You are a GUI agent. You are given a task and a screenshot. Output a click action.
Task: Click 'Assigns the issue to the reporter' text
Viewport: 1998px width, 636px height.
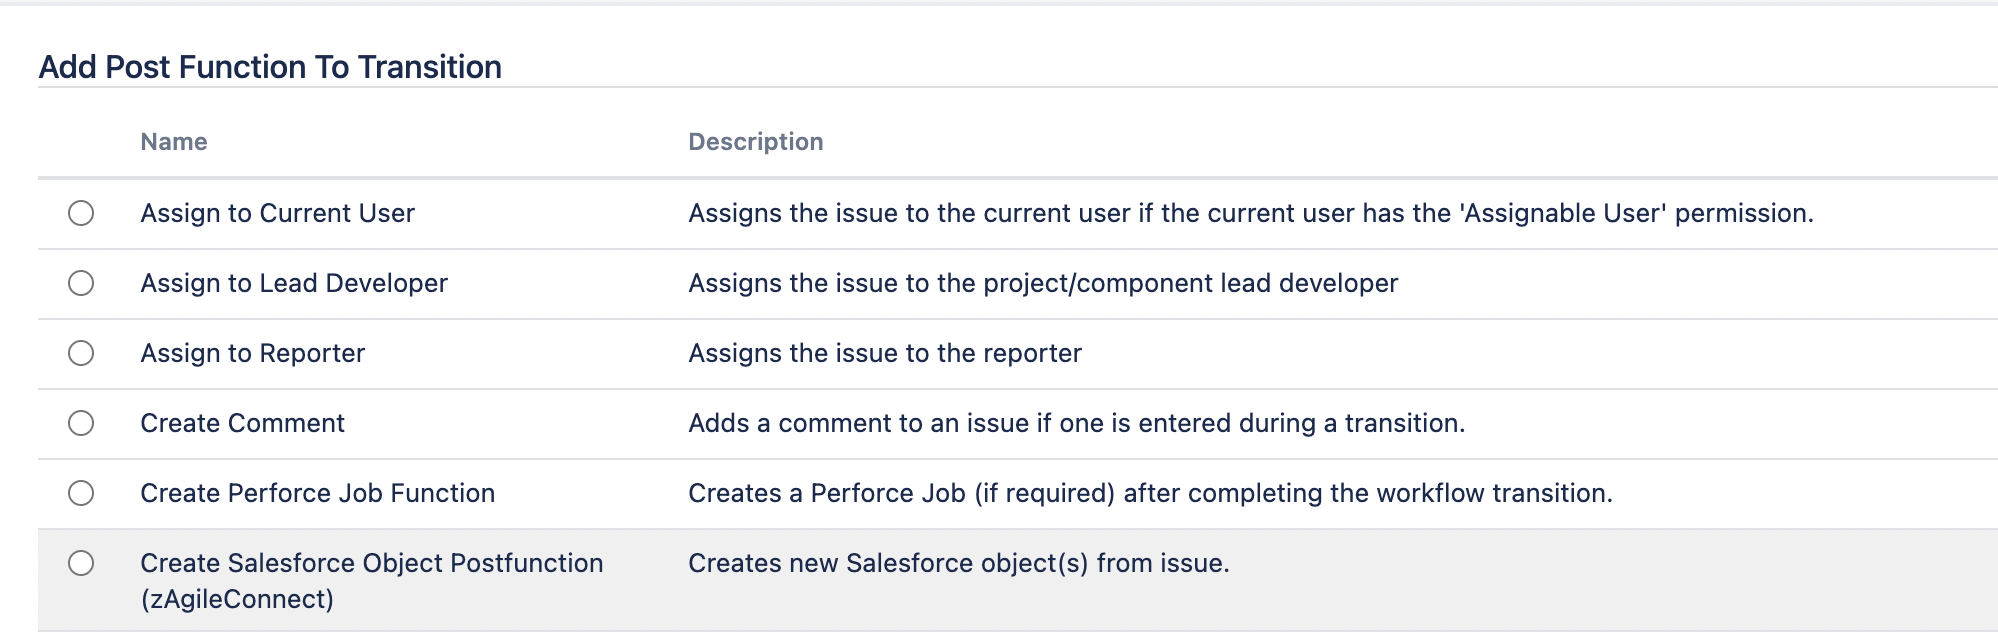884,353
